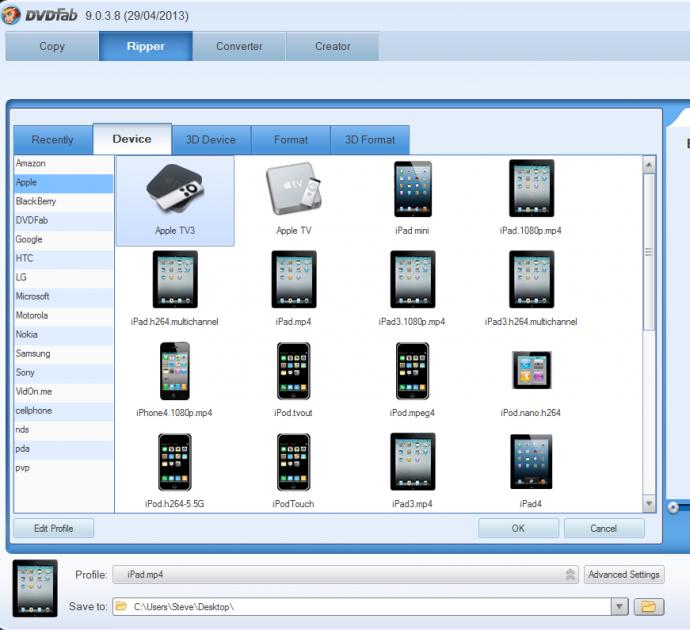Screen dimensions: 690x630
Task: Click the round slider knob at right edge
Action: tap(673, 507)
